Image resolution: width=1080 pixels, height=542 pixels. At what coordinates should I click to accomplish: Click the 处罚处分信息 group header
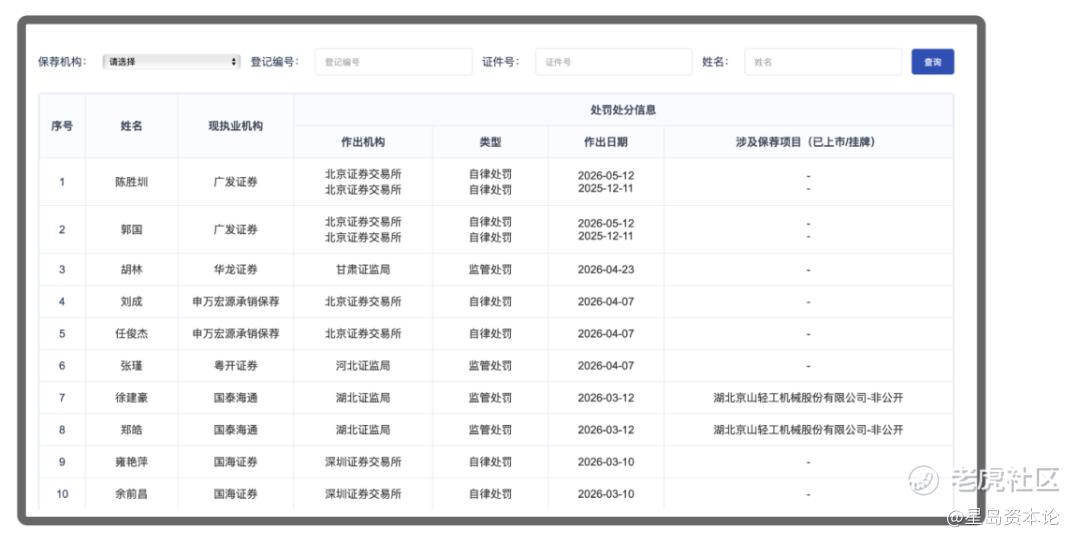coord(623,110)
